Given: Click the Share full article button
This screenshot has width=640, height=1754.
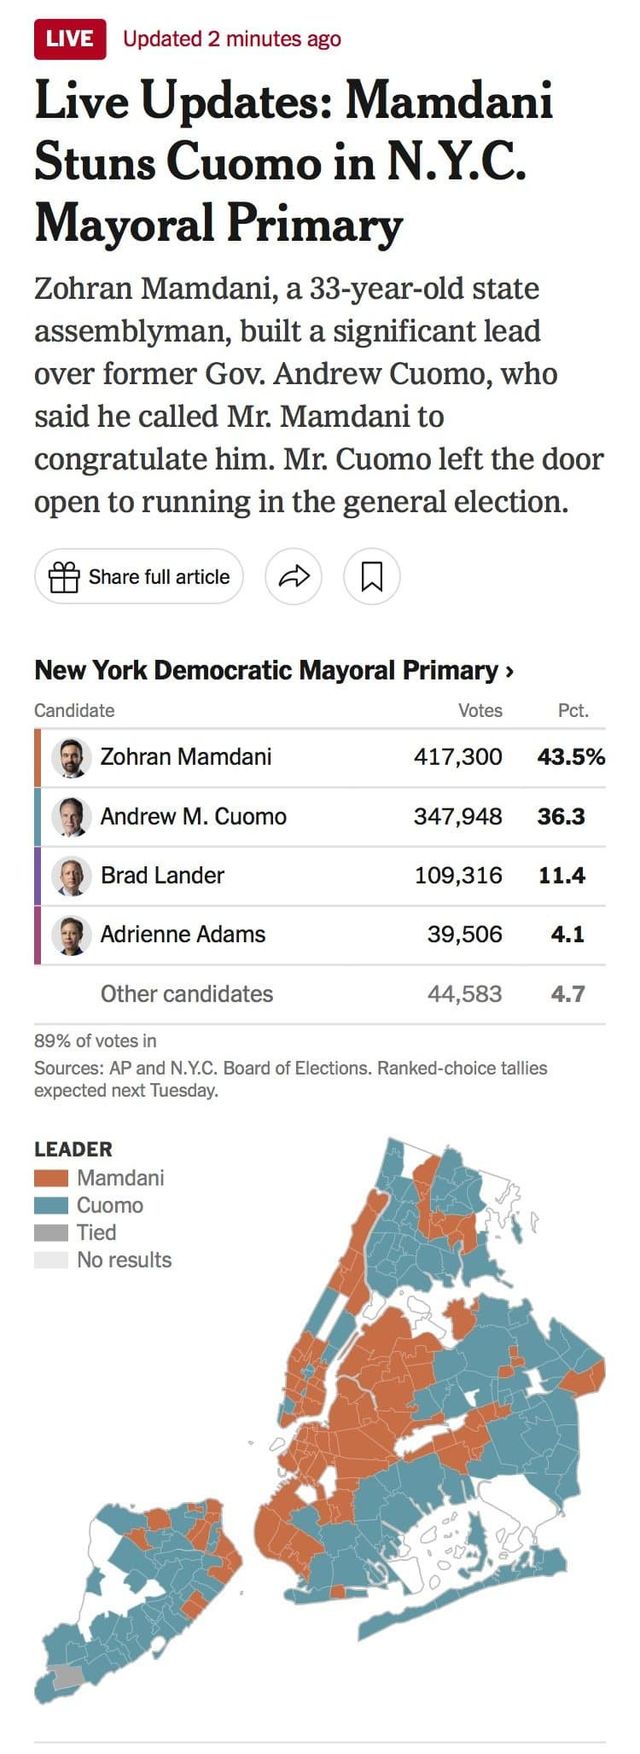Looking at the screenshot, I should point(139,577).
